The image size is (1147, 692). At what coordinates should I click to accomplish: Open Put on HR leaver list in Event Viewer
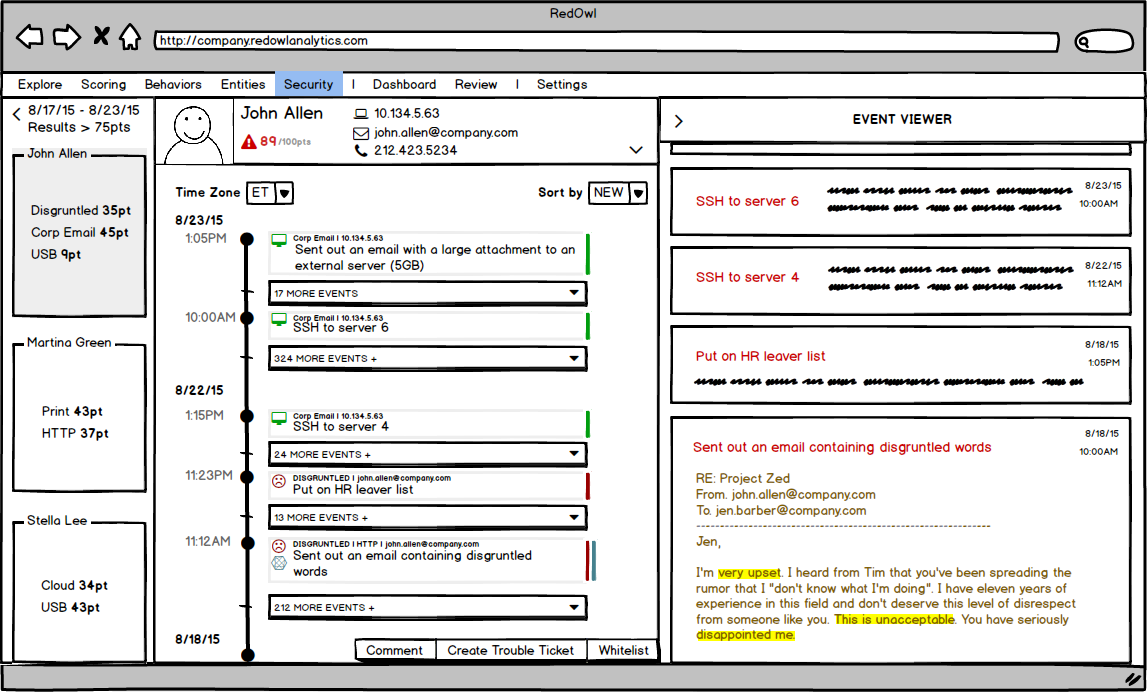900,364
